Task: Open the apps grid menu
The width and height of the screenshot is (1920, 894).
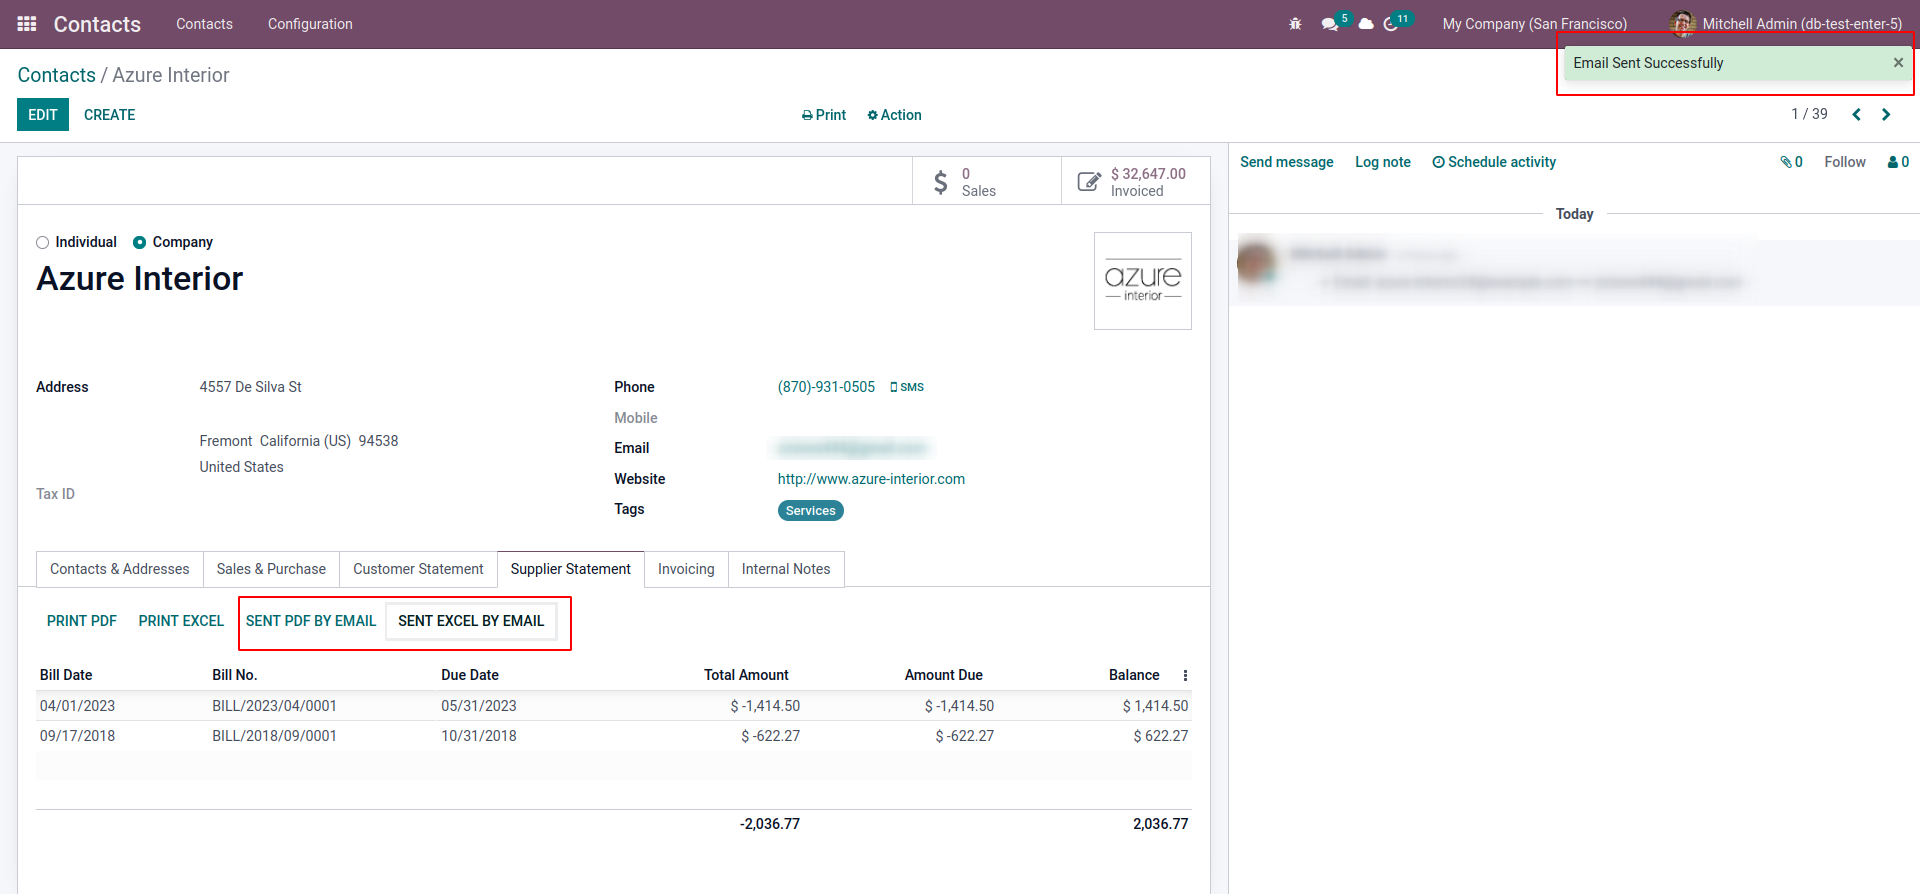Action: tap(27, 24)
